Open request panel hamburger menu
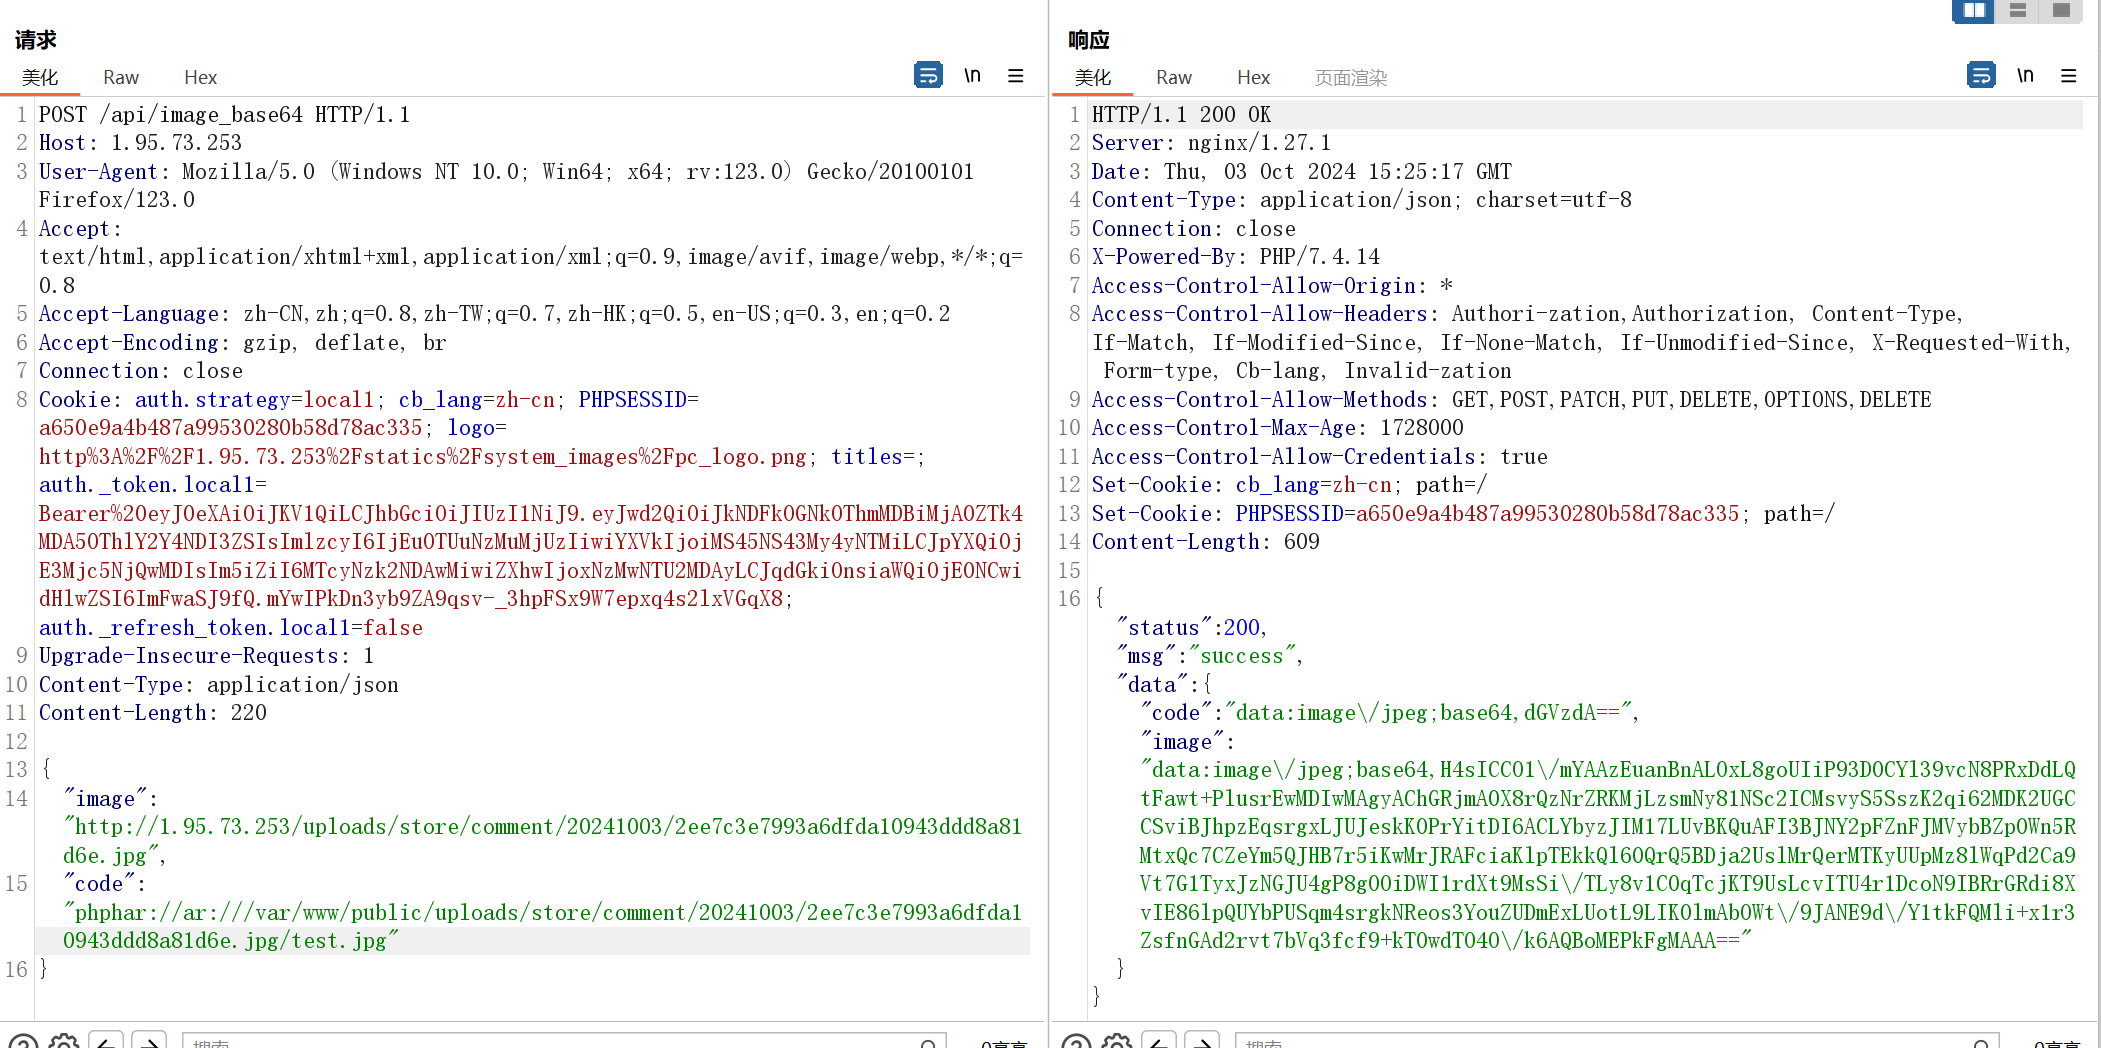 tap(1016, 75)
